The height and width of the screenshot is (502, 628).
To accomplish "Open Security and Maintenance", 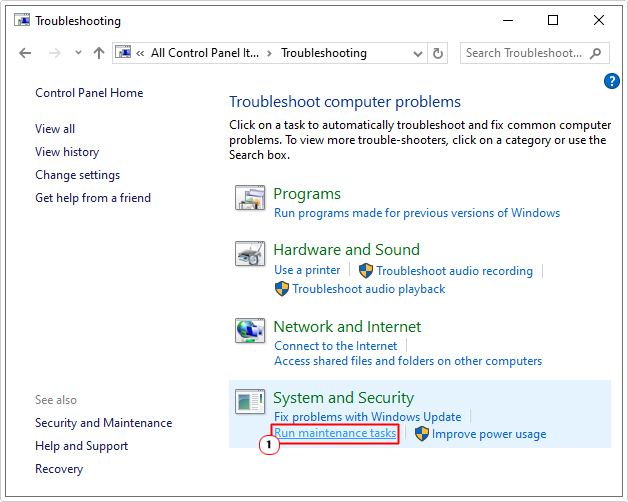I will 104,423.
